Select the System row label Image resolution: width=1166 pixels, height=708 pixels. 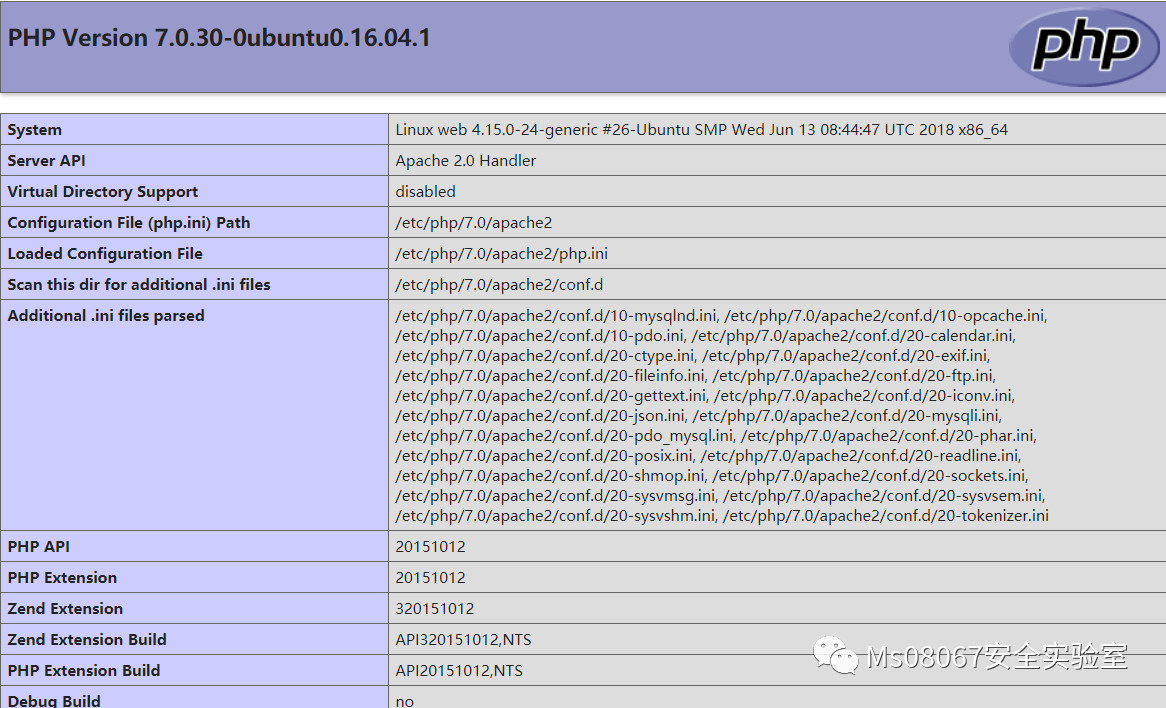point(35,130)
